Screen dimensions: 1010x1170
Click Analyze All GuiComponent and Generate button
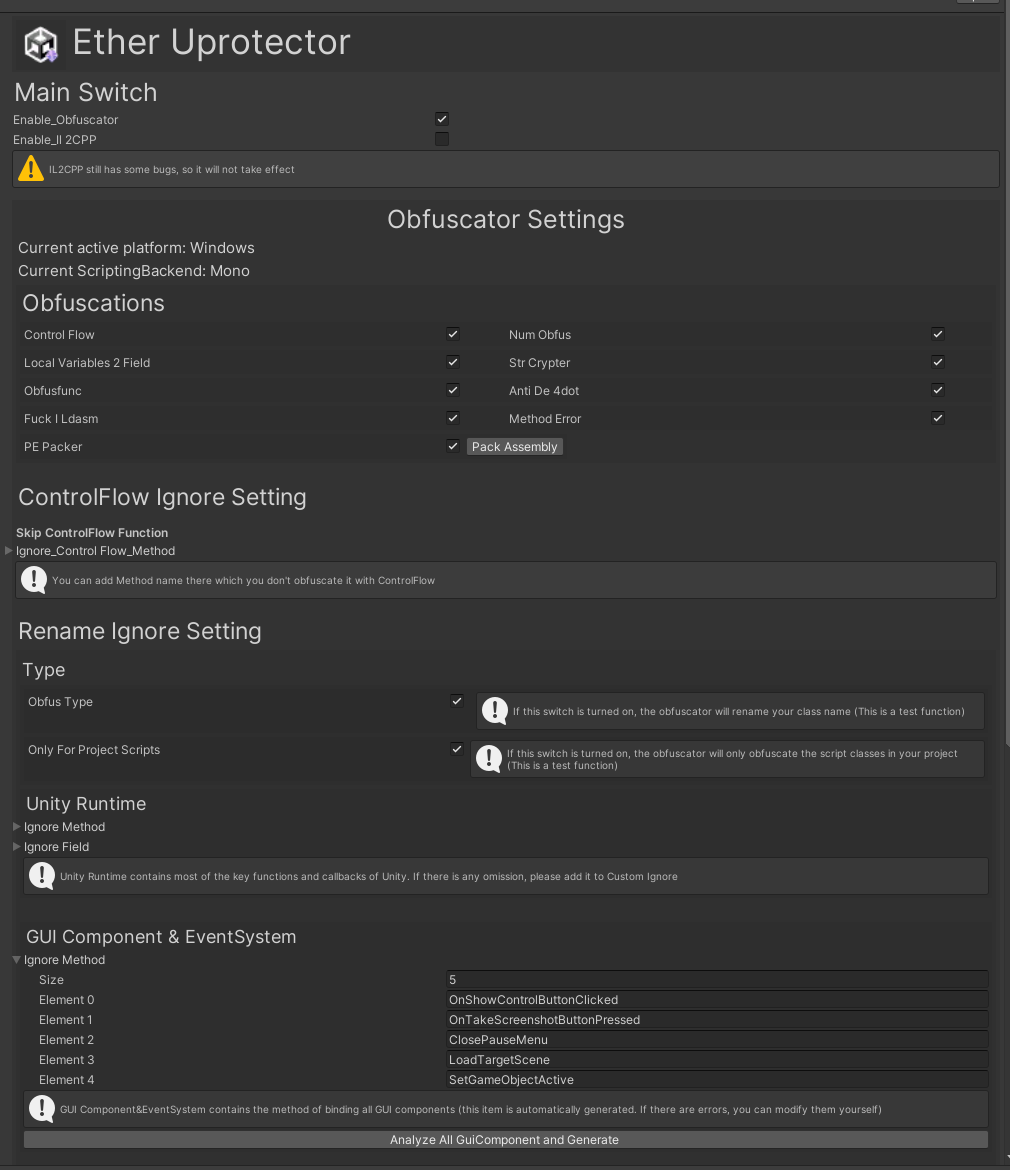tap(505, 1139)
